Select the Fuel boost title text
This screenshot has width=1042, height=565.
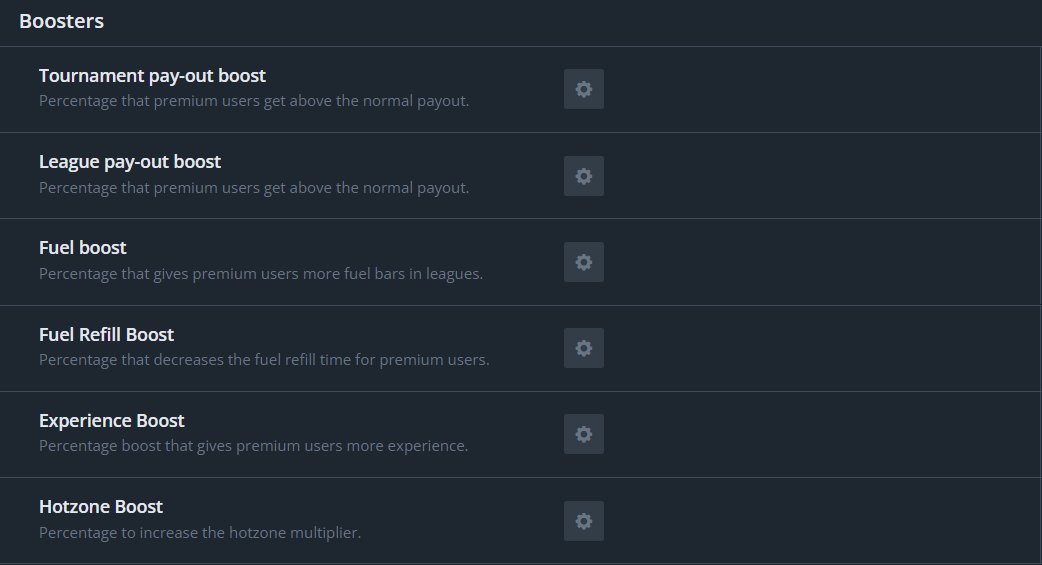tap(83, 248)
